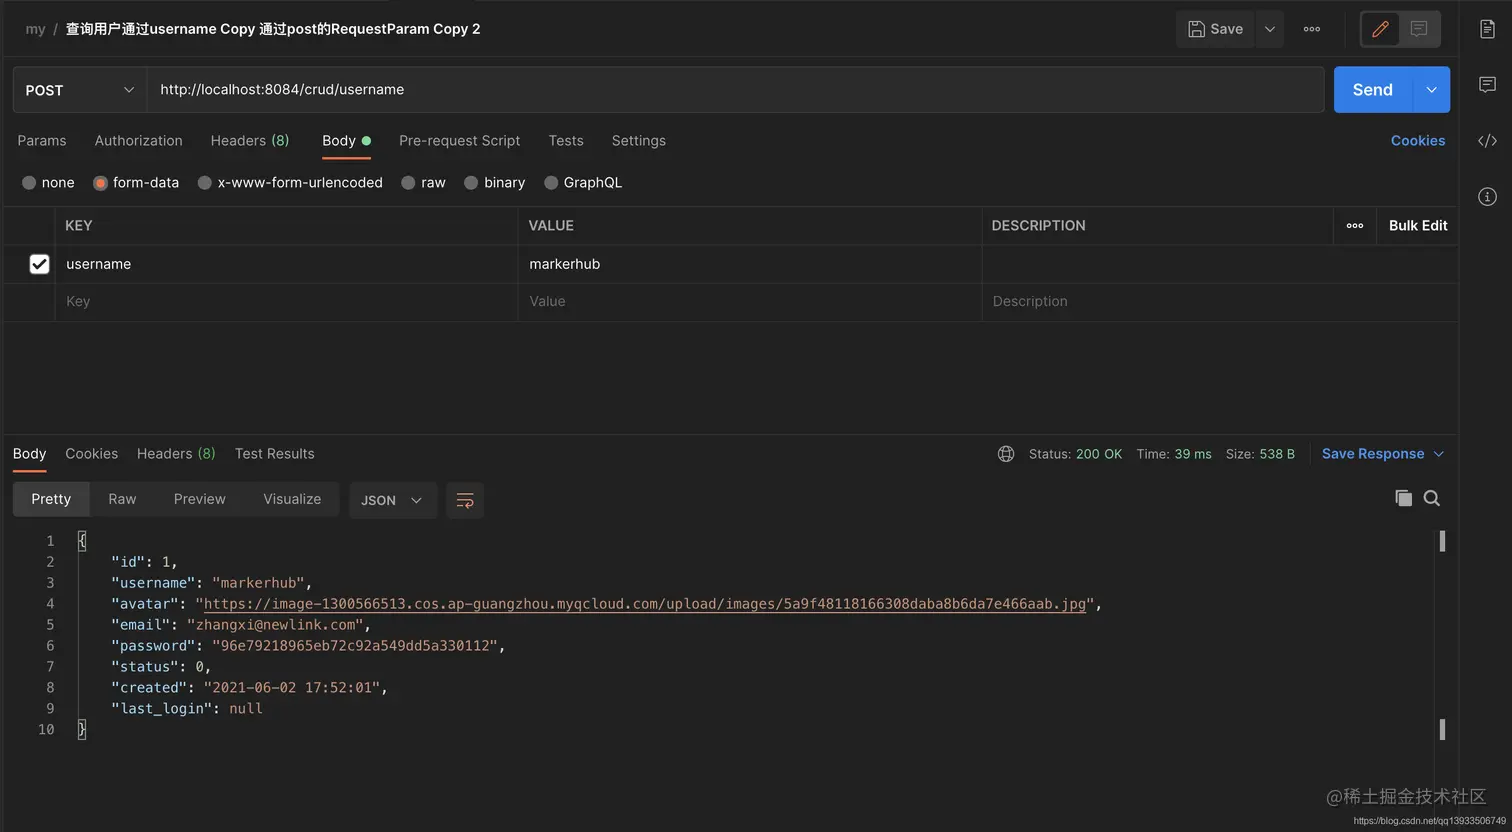The width and height of the screenshot is (1512, 832).
Task: Switch to edit mode pencil icon
Action: coord(1381,29)
